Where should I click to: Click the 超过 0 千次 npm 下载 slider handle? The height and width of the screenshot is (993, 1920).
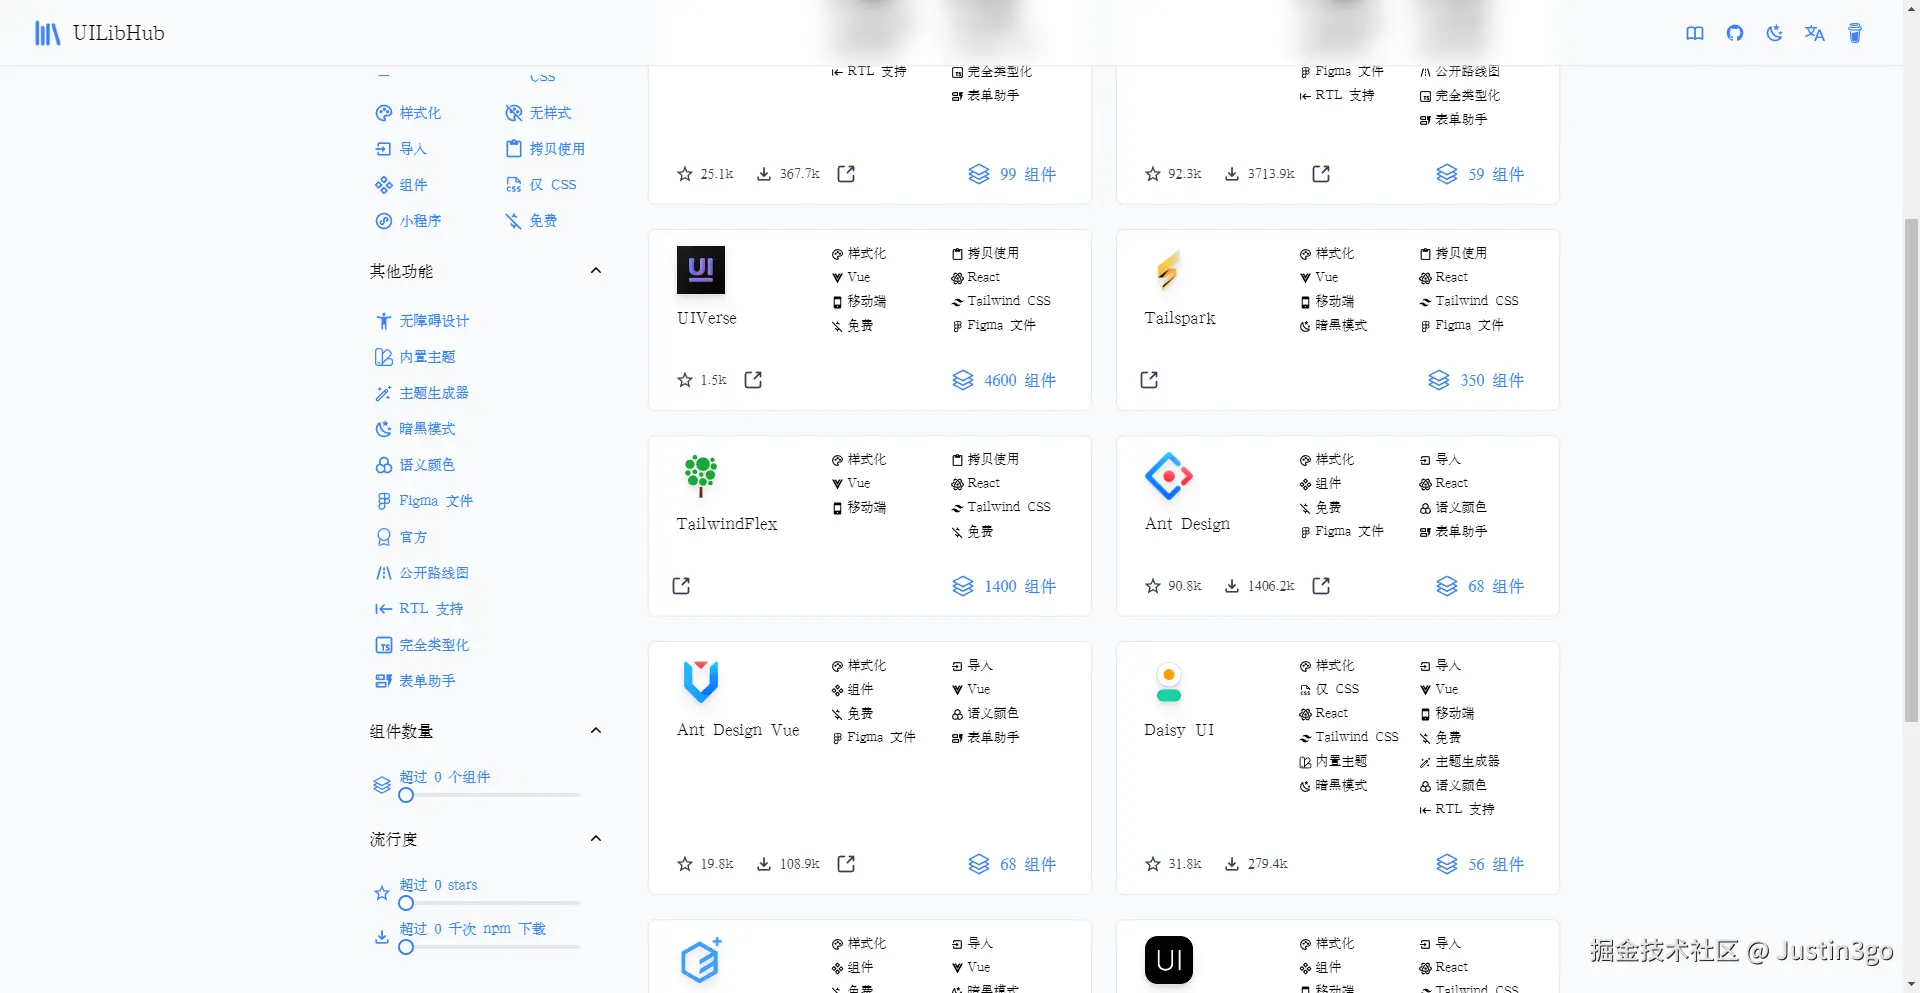[x=406, y=947]
